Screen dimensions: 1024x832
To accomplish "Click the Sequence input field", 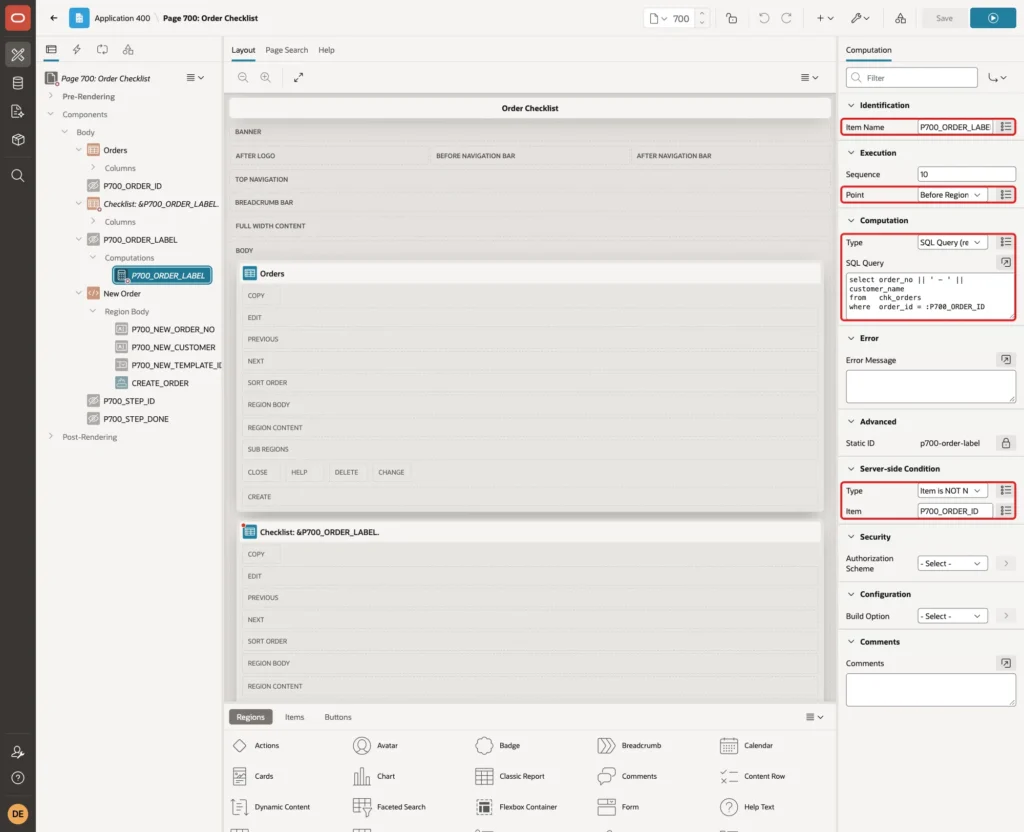I will tap(966, 174).
